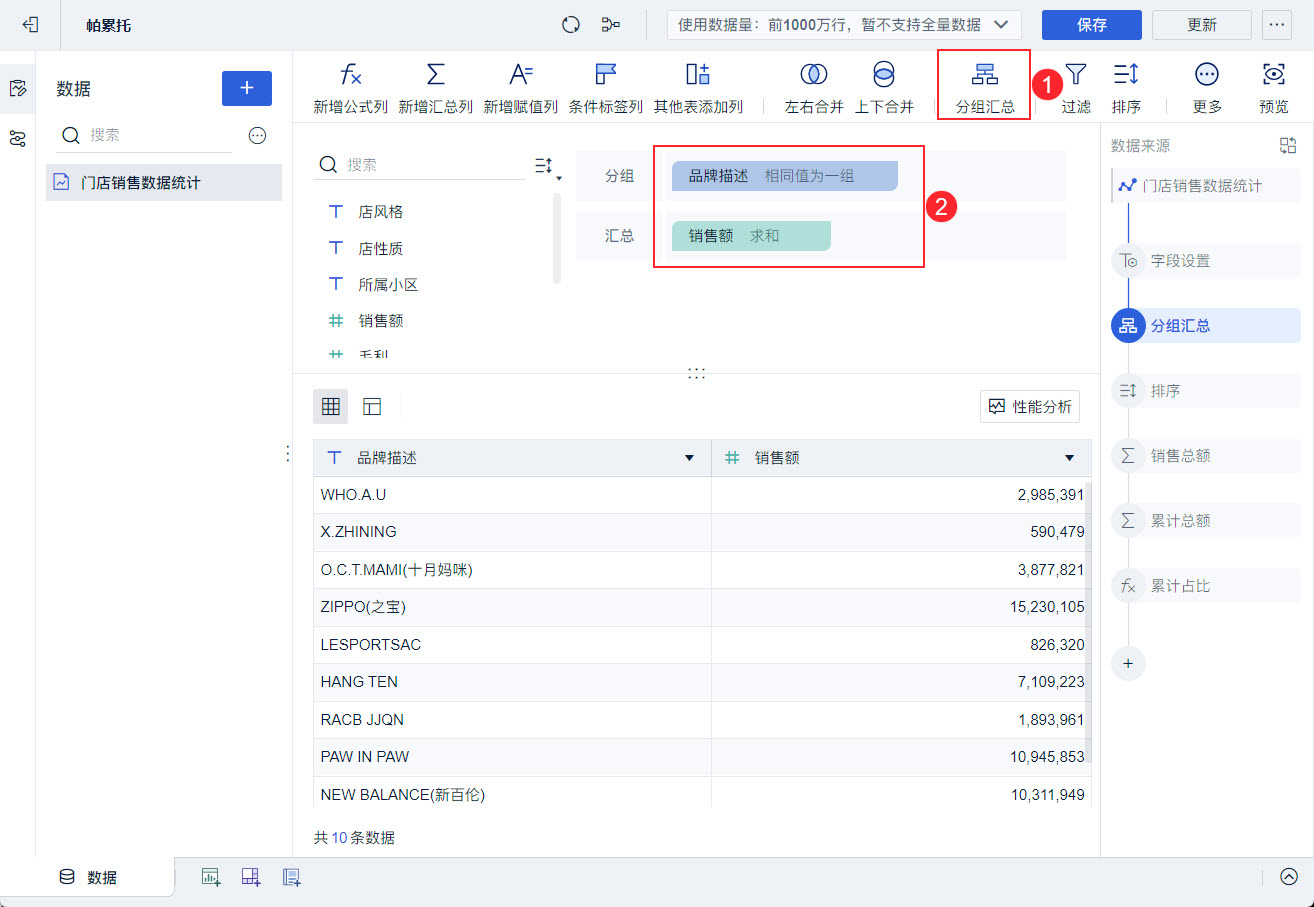Click 新增赋值列 tool
The width and height of the screenshot is (1314, 907).
tap(521, 89)
